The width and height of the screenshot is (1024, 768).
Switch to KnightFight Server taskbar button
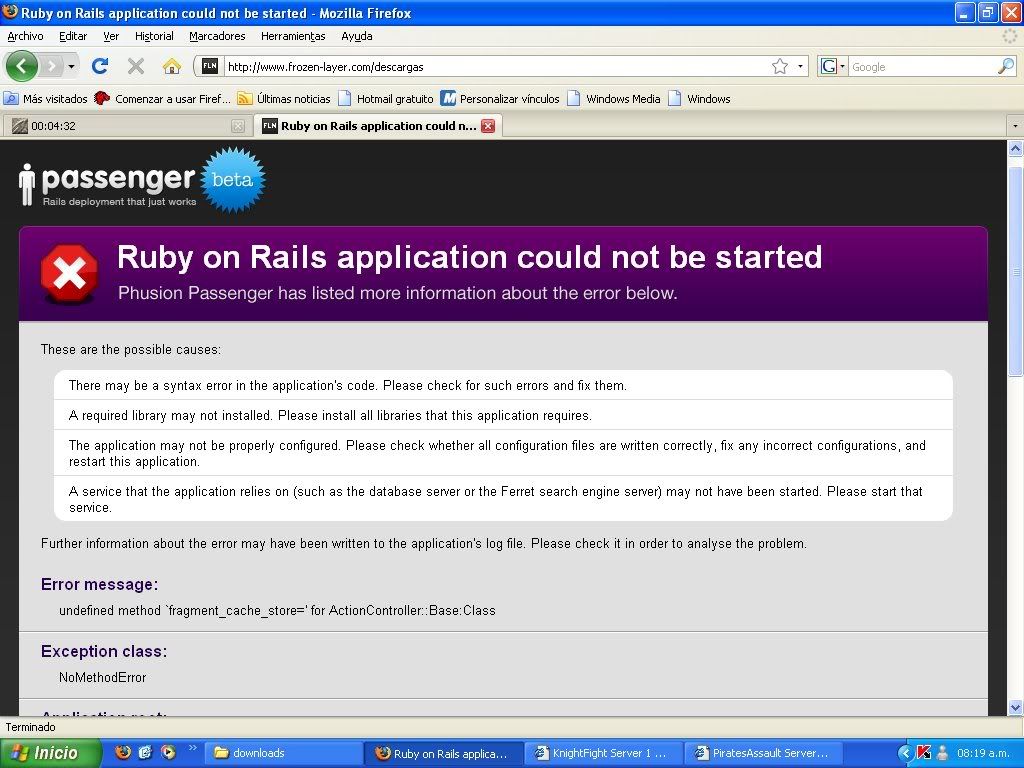[603, 754]
